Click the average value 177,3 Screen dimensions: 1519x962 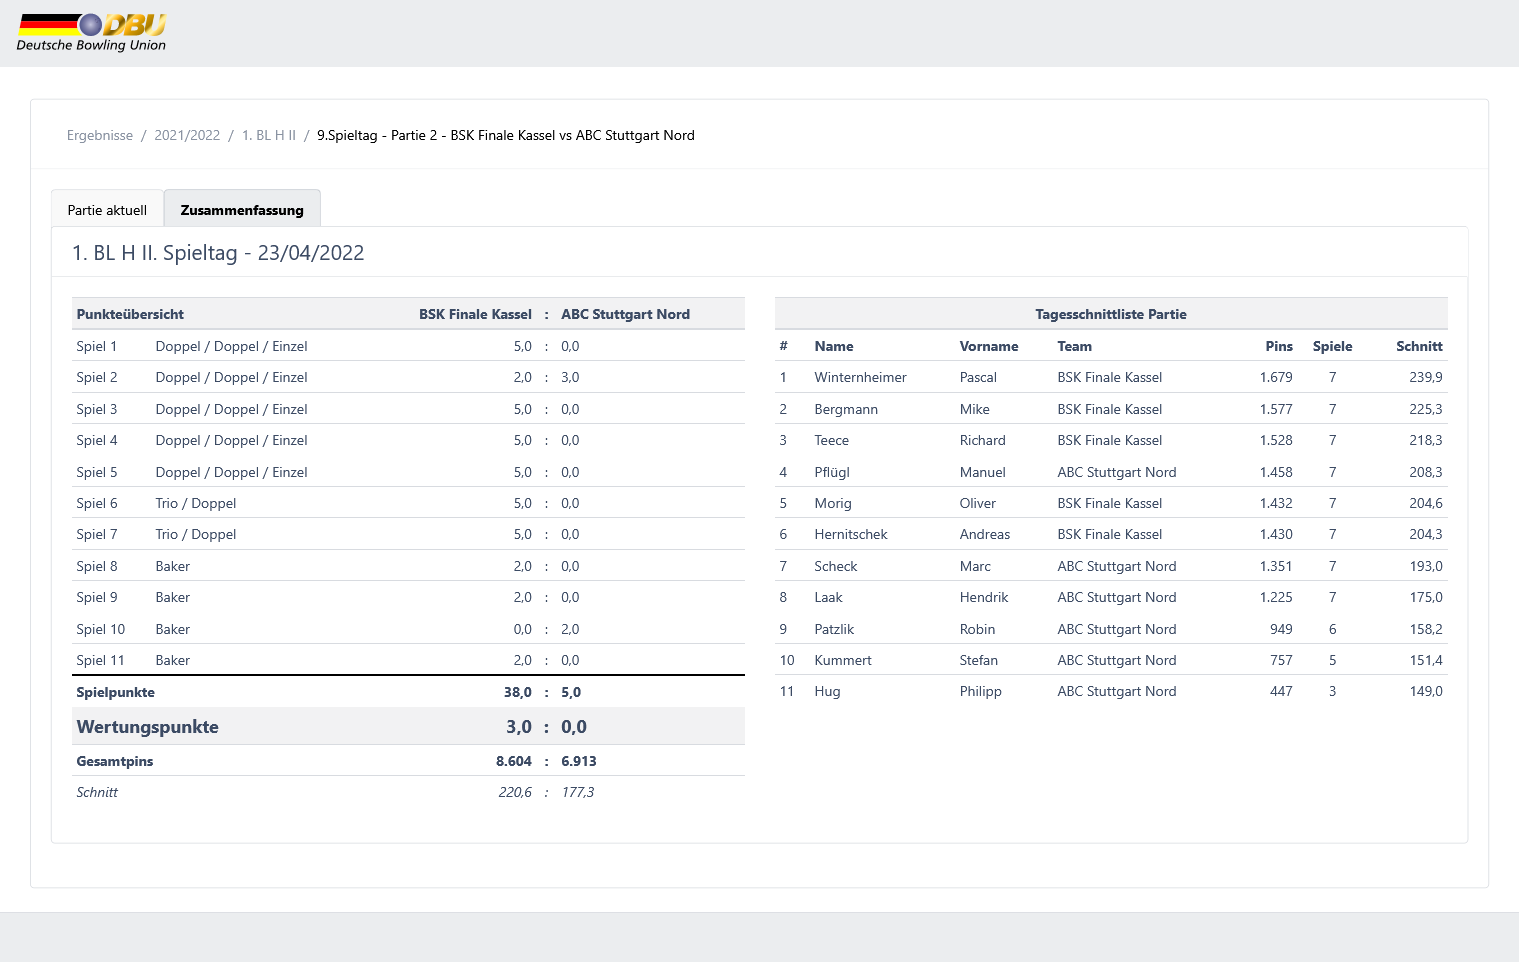pyautogui.click(x=578, y=792)
